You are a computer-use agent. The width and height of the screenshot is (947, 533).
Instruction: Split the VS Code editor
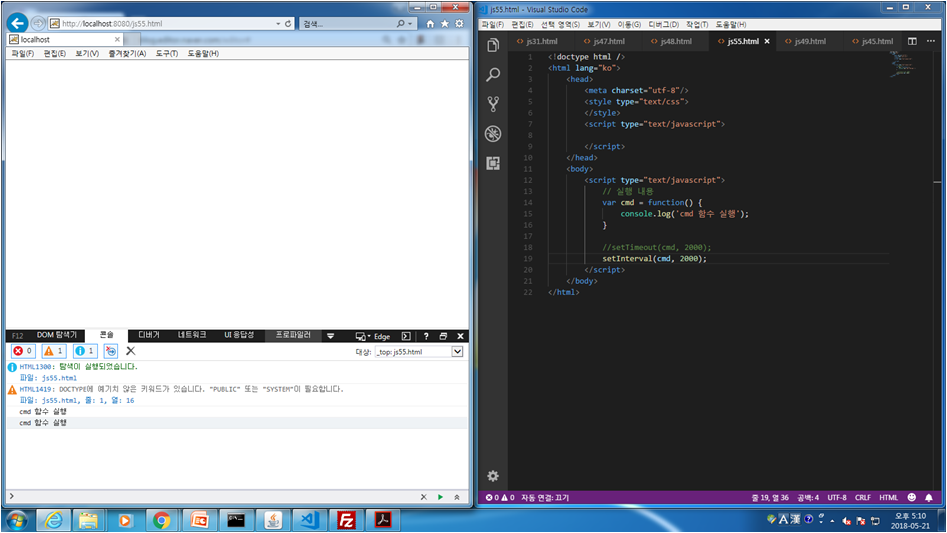click(x=912, y=41)
